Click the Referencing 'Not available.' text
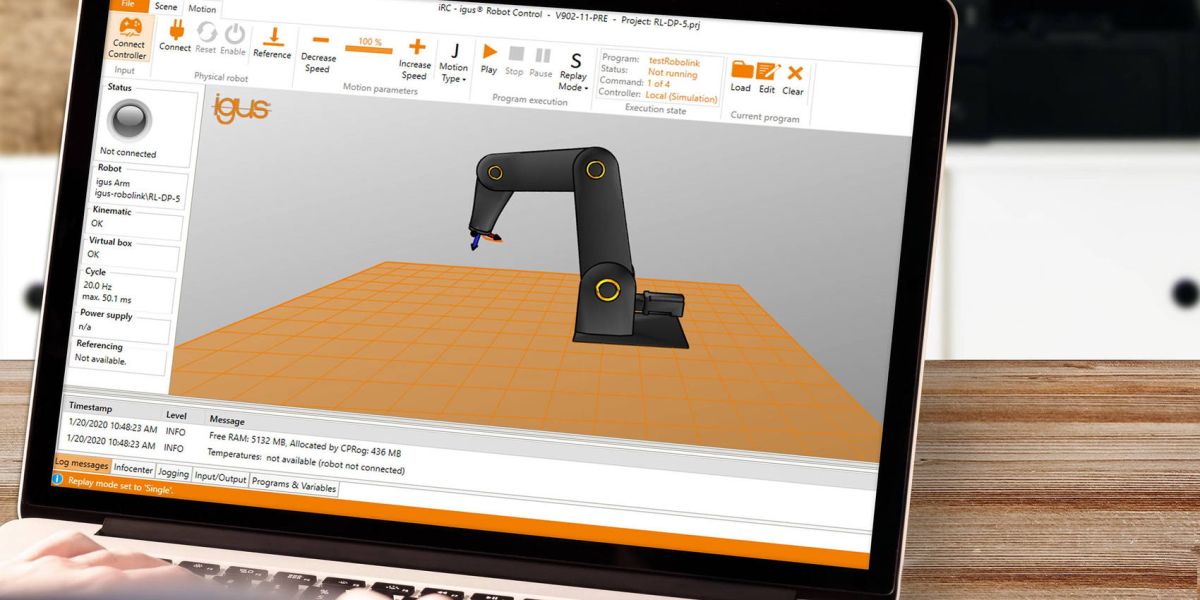 101,360
